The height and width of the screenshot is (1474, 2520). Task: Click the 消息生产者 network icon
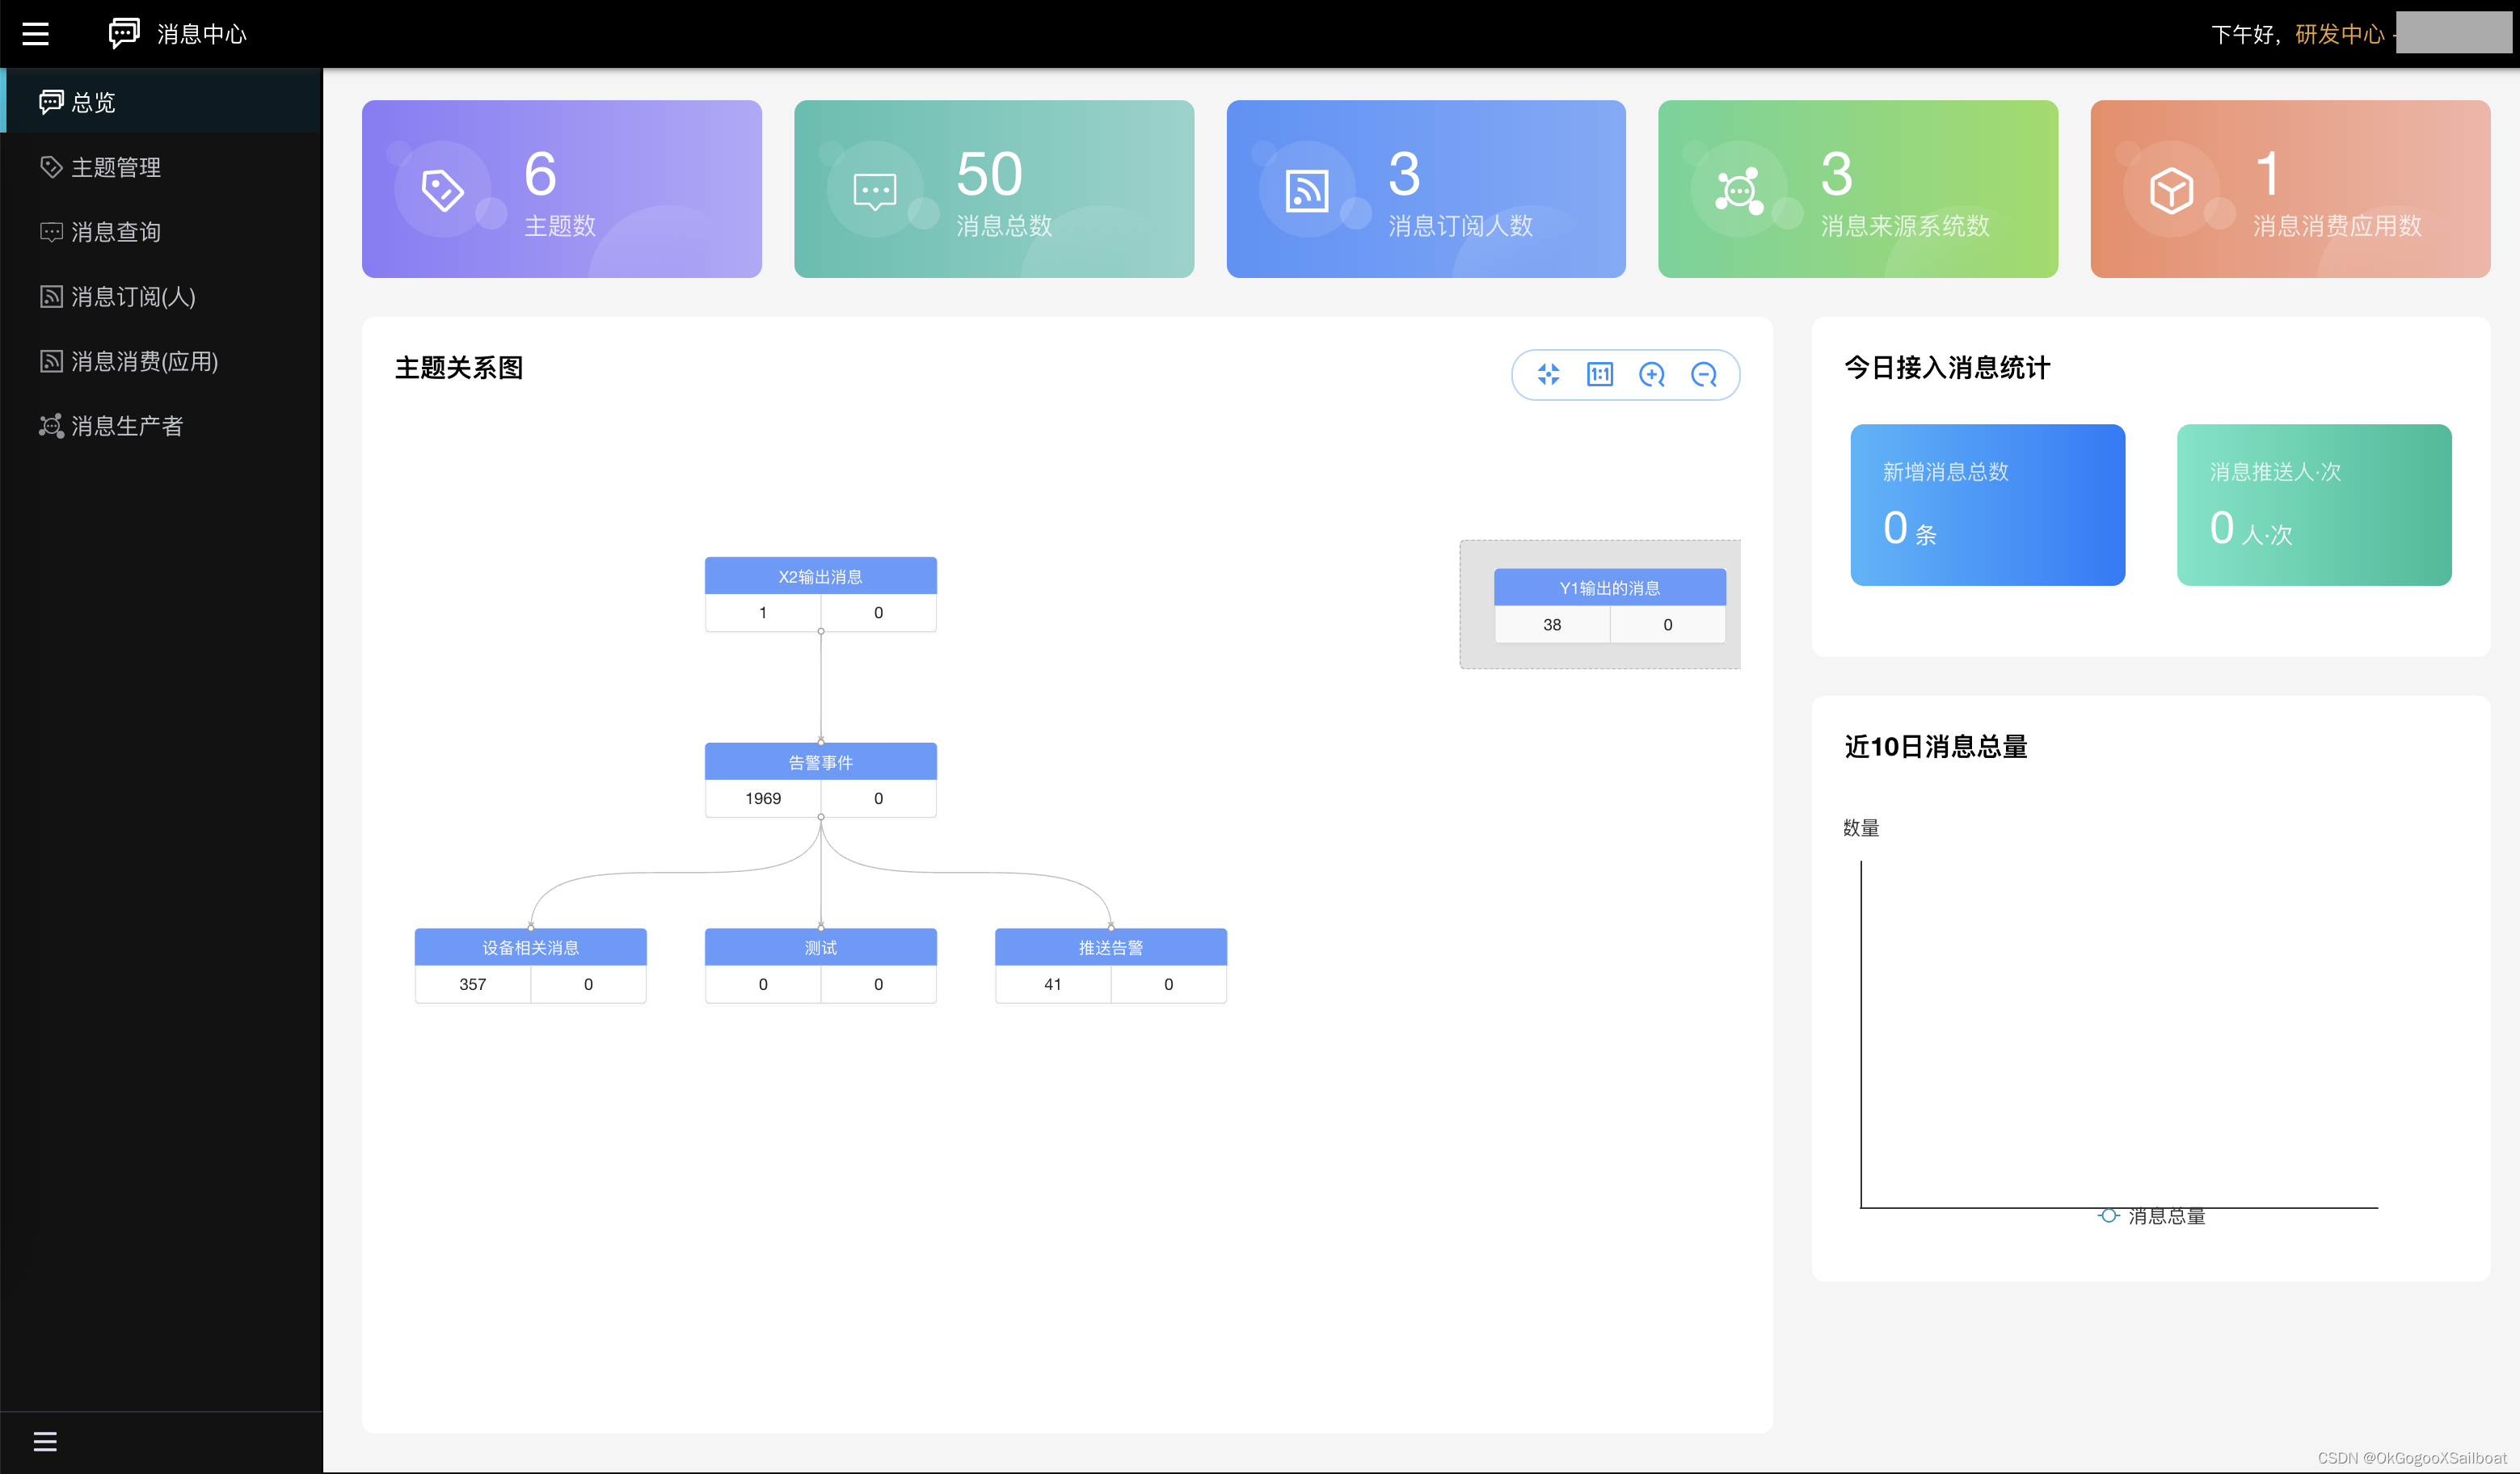[x=51, y=426]
